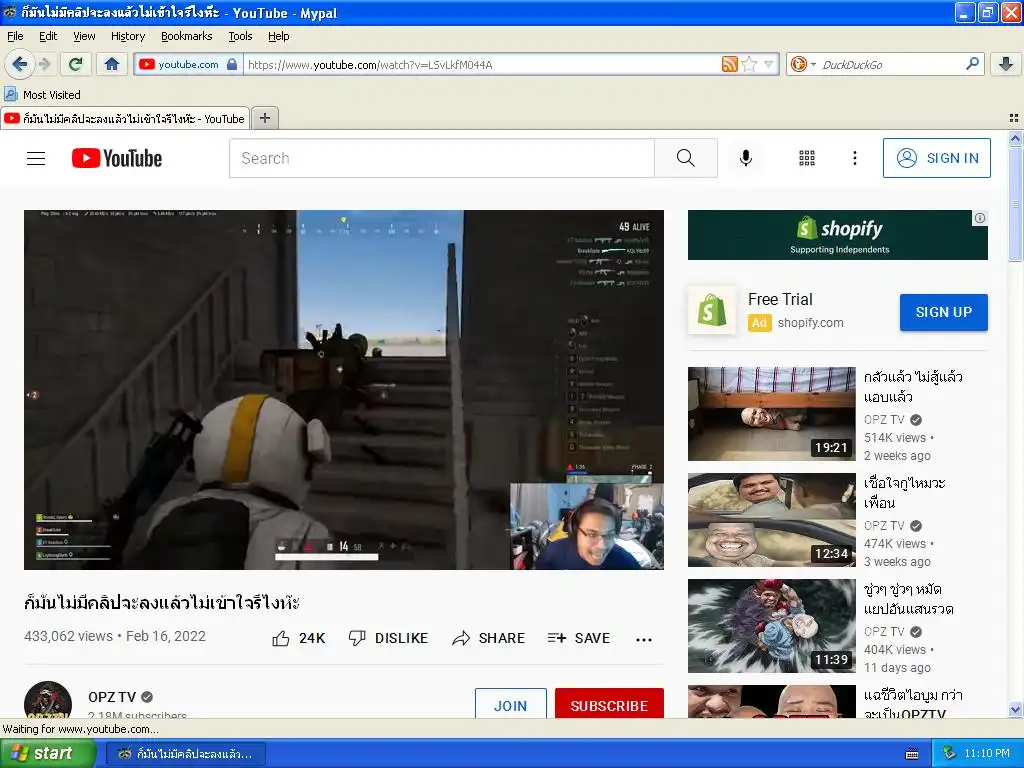
Task: Click the RSS feed icon in address bar
Action: (729, 64)
